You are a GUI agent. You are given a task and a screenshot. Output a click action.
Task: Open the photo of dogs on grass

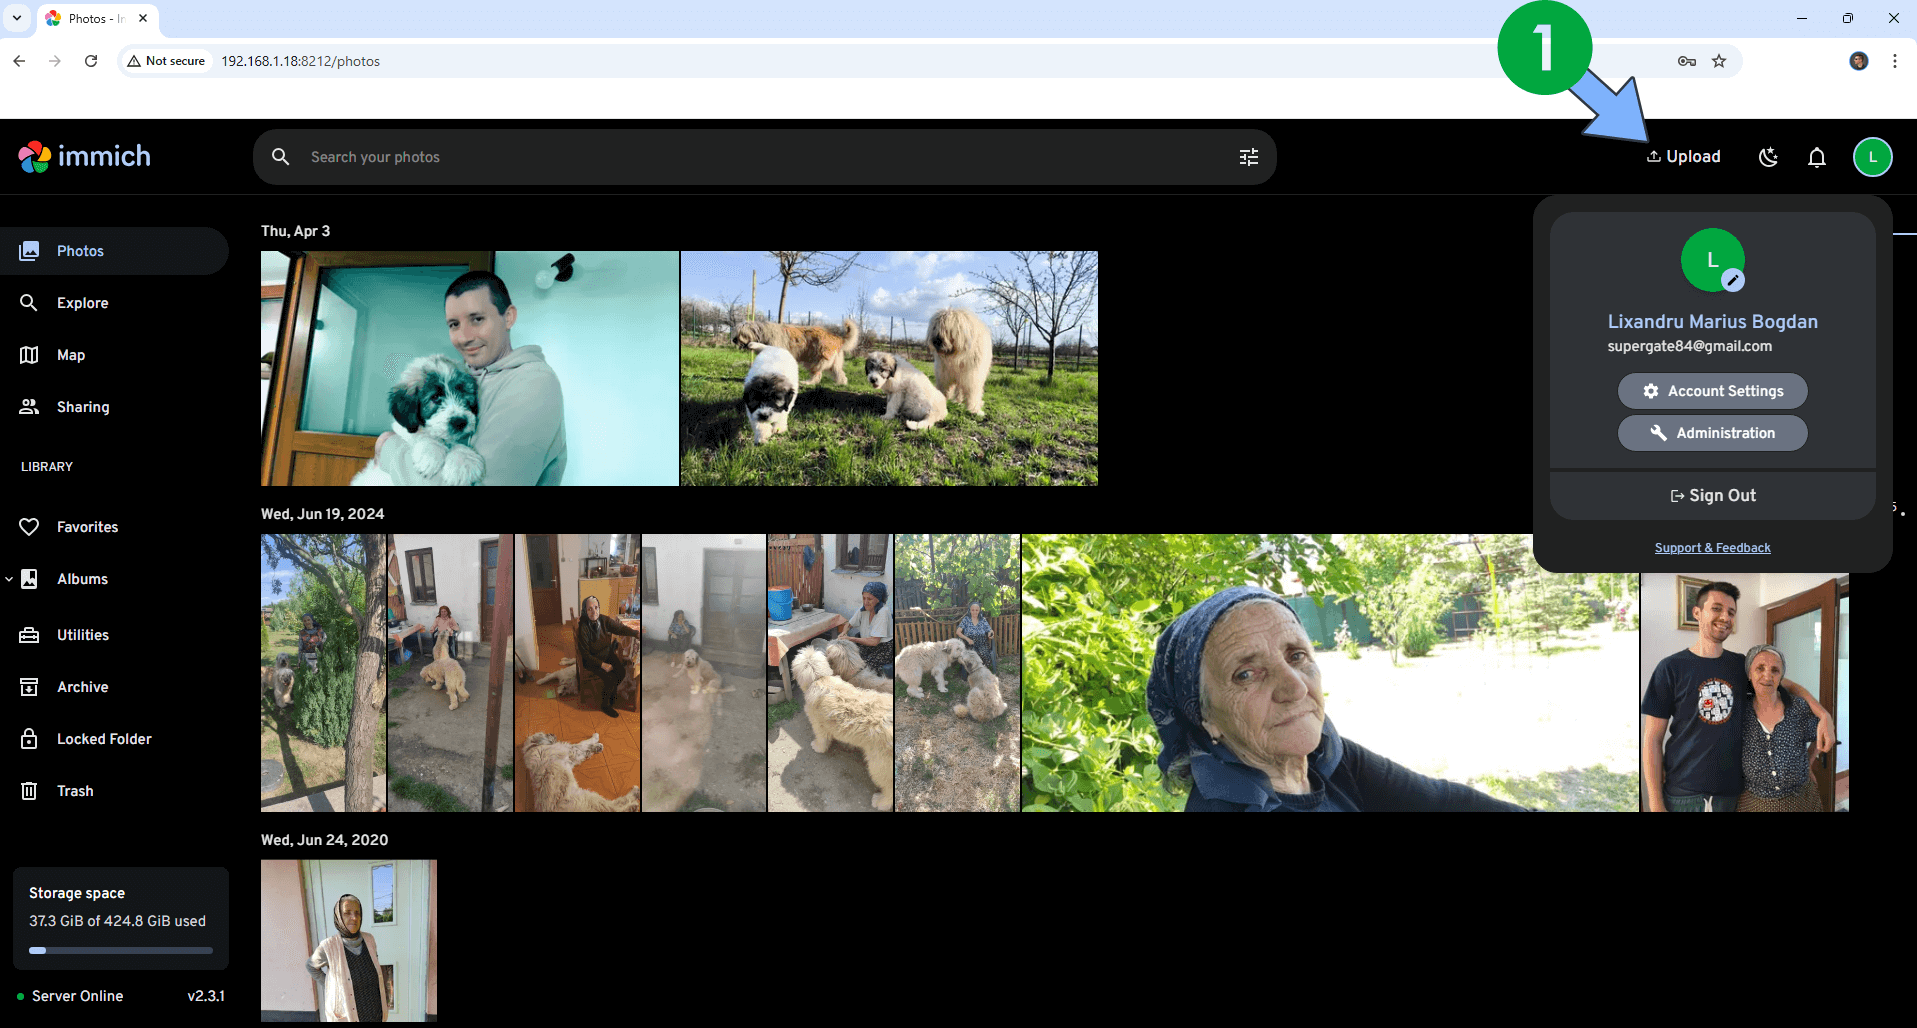pos(888,368)
